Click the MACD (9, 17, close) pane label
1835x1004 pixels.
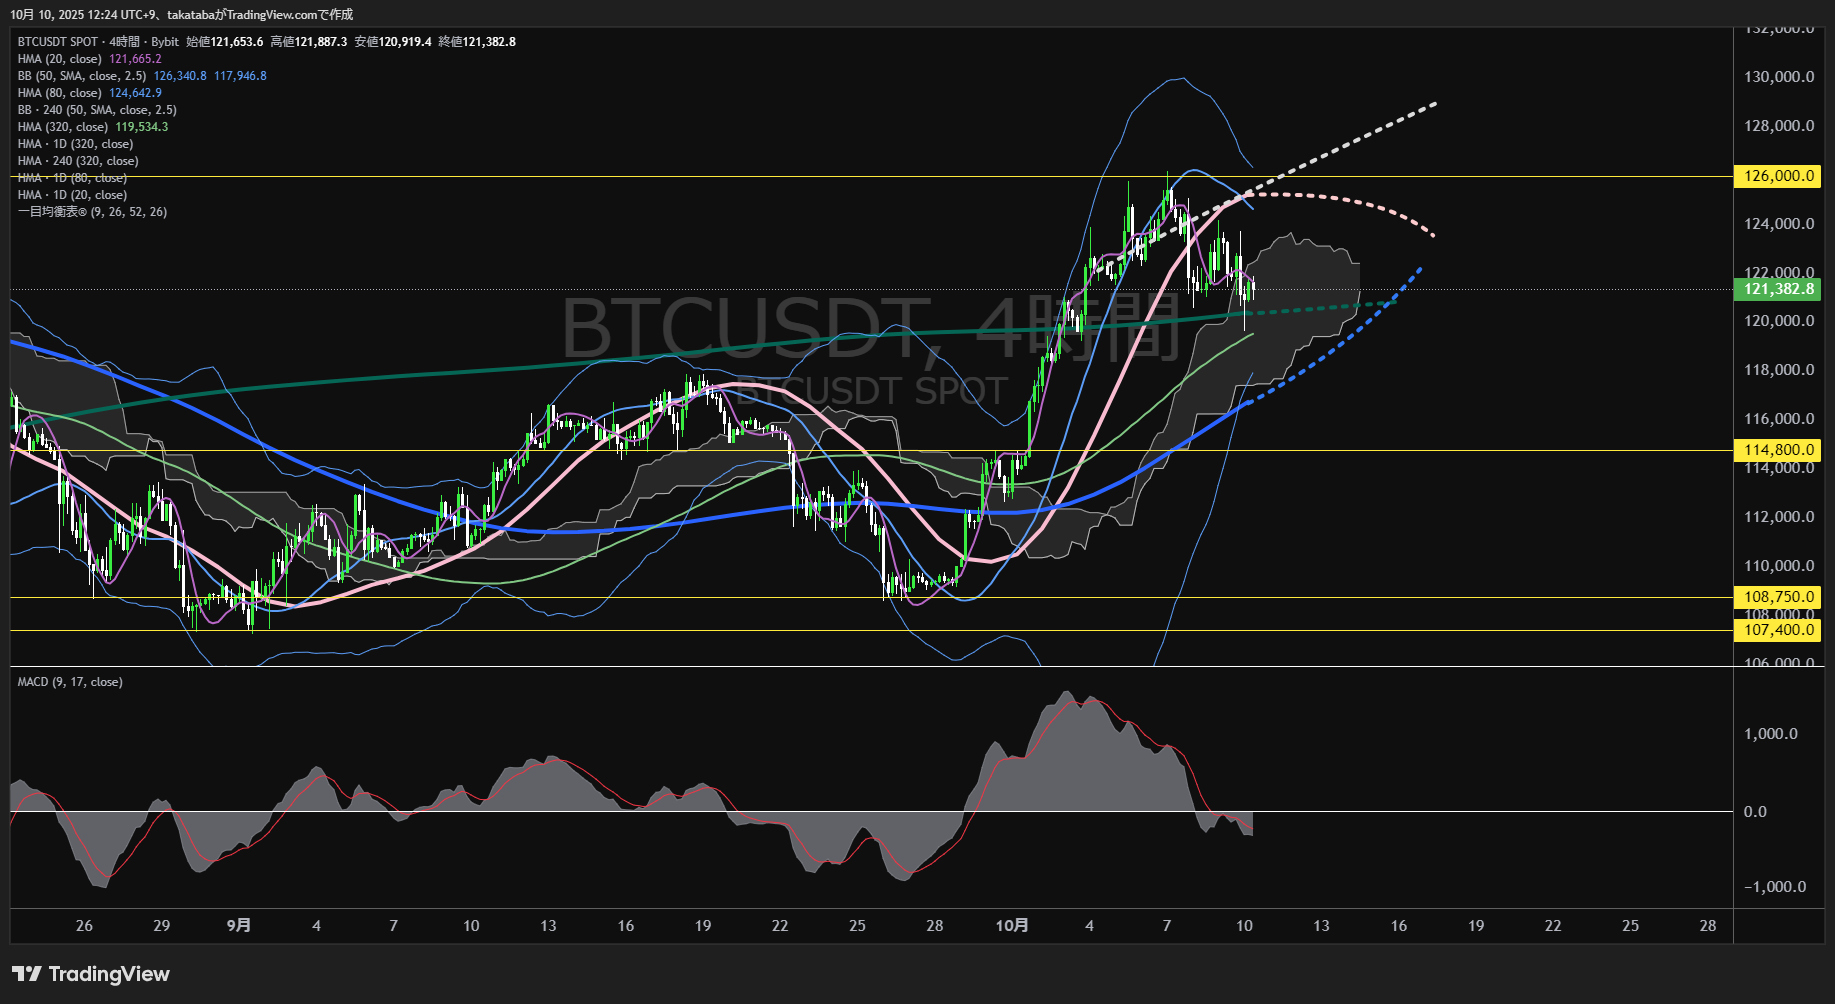(x=70, y=682)
